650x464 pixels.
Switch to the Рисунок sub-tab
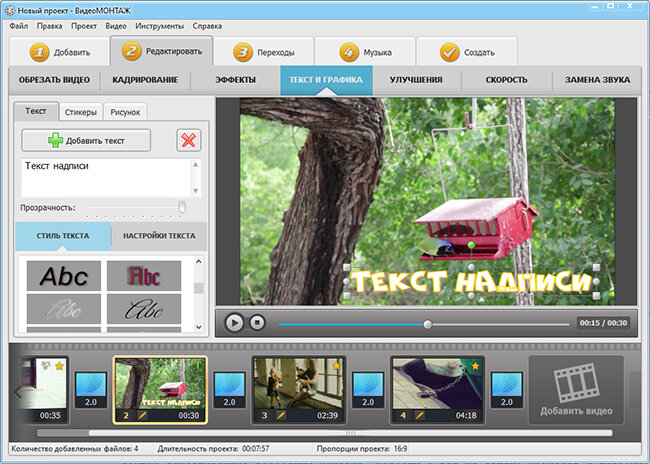coord(125,112)
